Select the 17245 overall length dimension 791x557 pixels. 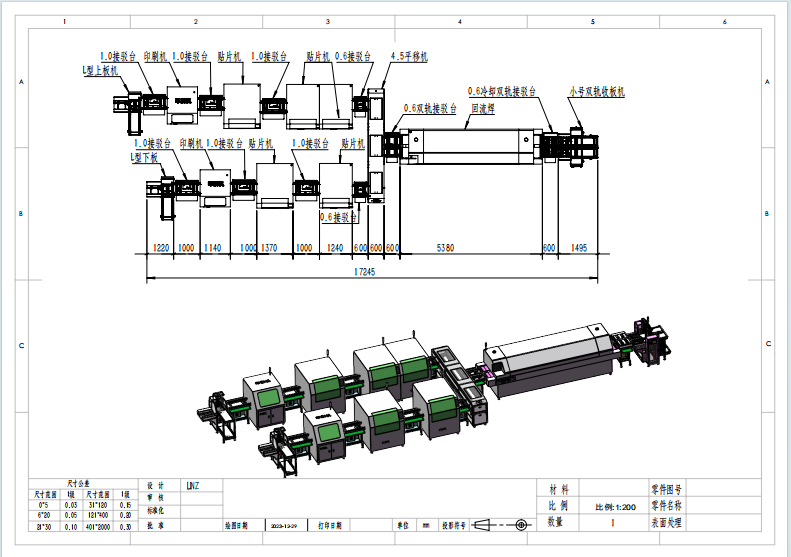(364, 271)
